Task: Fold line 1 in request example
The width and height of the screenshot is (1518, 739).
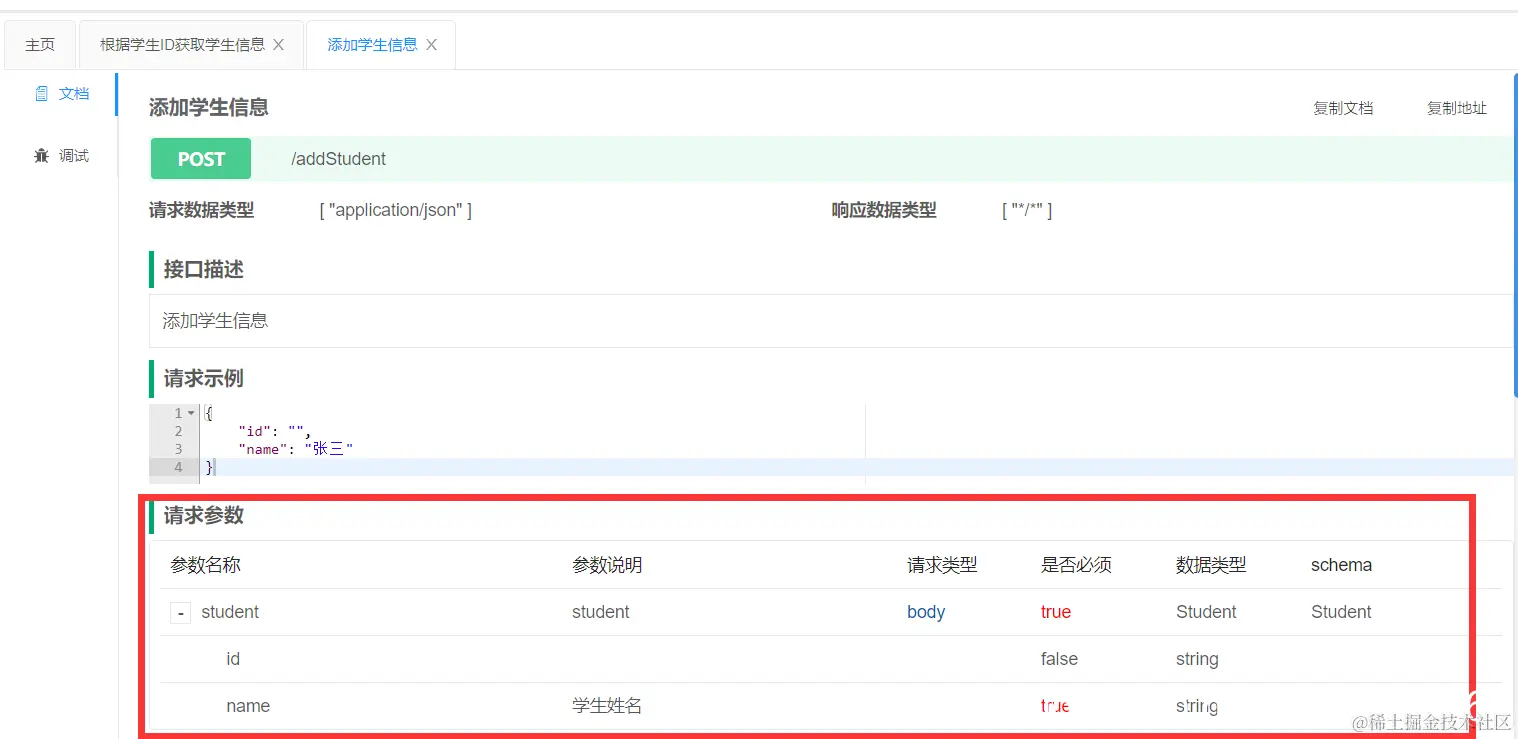Action: 191,413
